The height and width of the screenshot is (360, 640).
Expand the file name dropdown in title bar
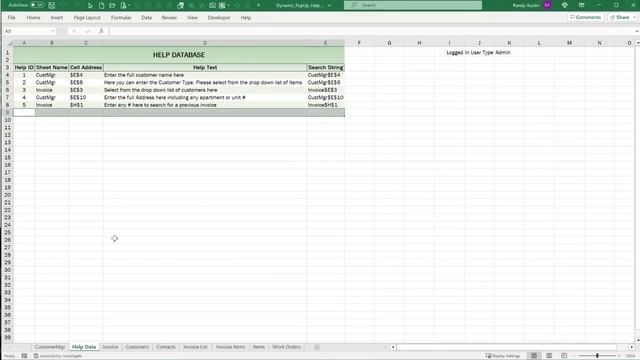pyautogui.click(x=329, y=5)
